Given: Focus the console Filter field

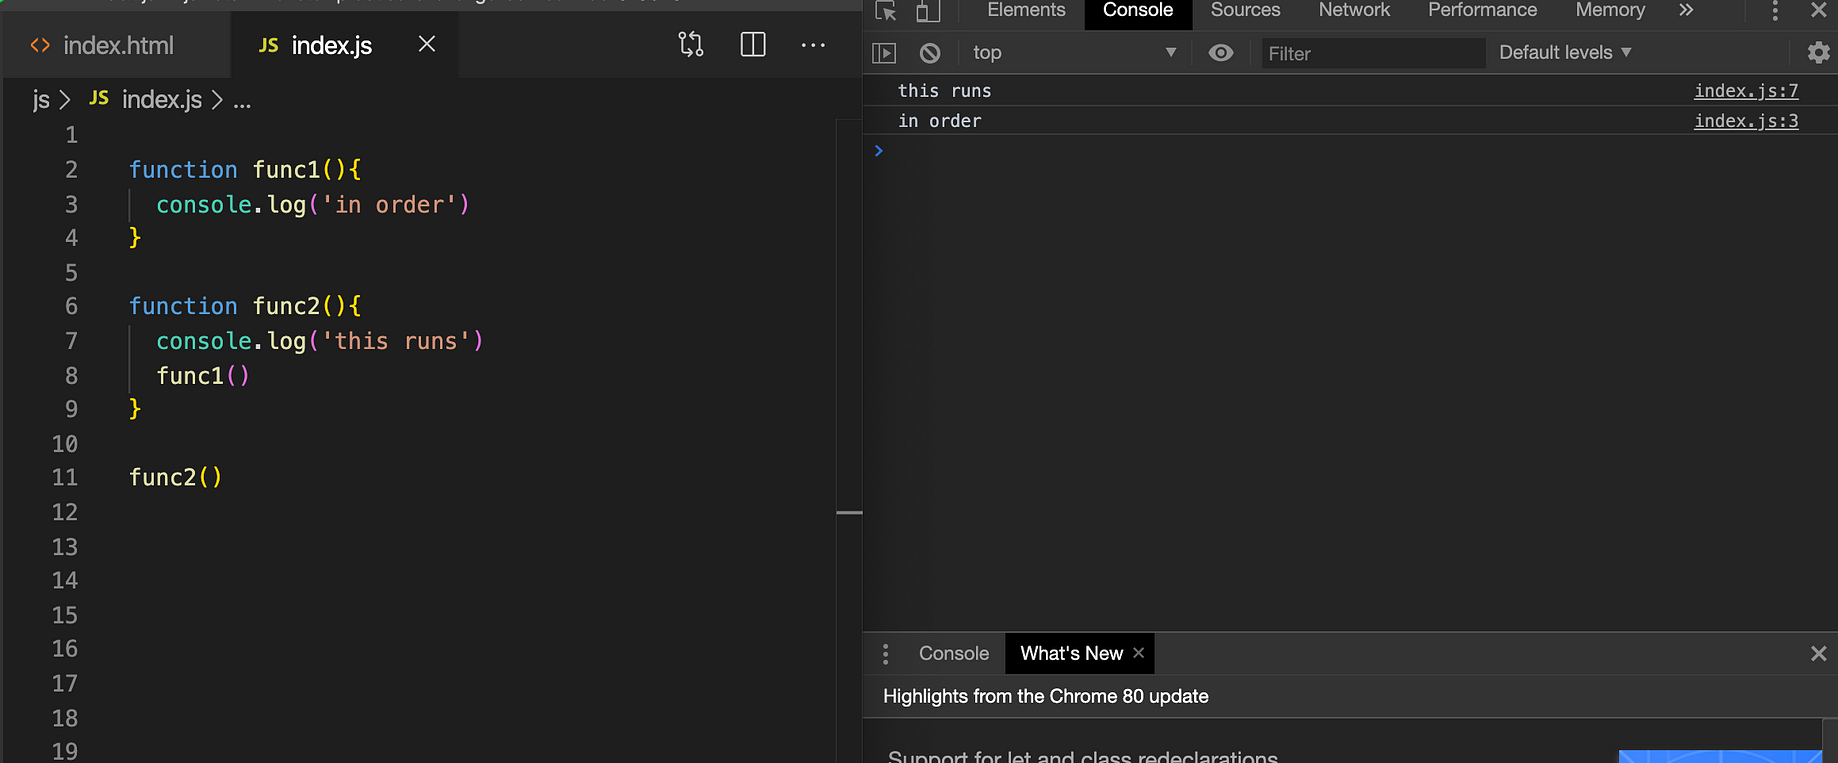Looking at the screenshot, I should (x=1372, y=53).
